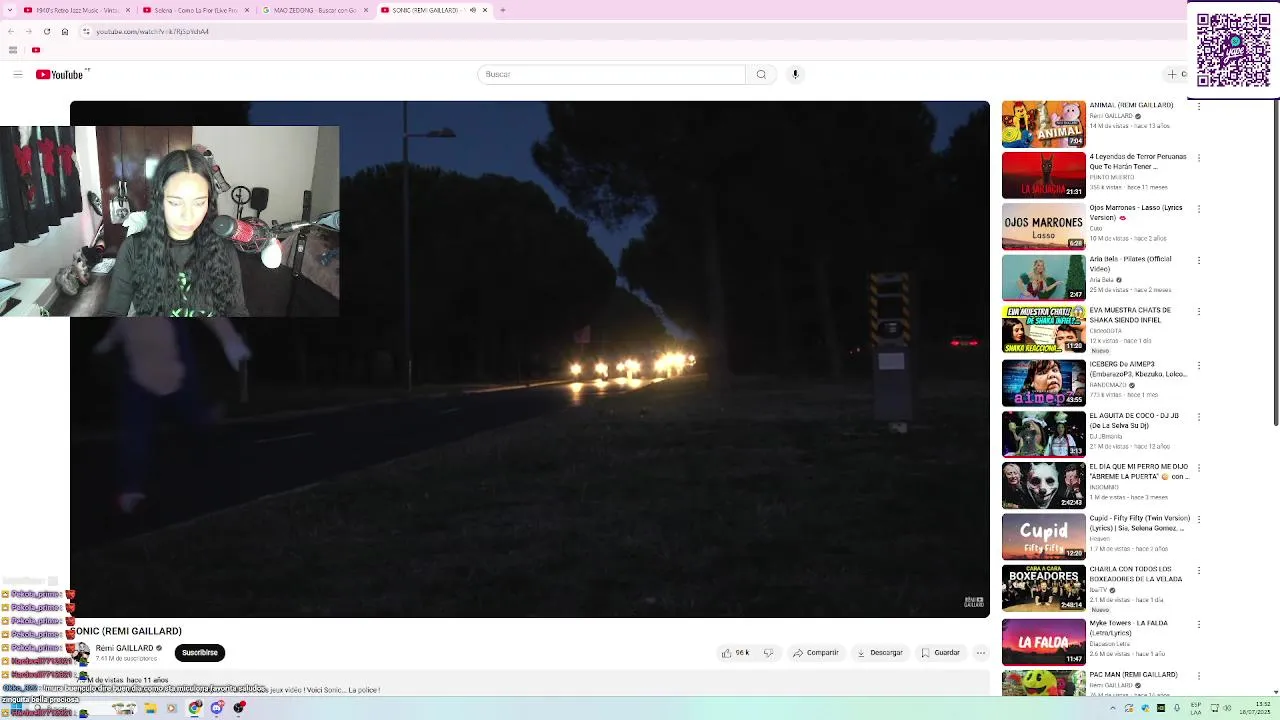Open the Discord taskbar icon
Viewport: 1280px width, 720px height.
coord(217,708)
